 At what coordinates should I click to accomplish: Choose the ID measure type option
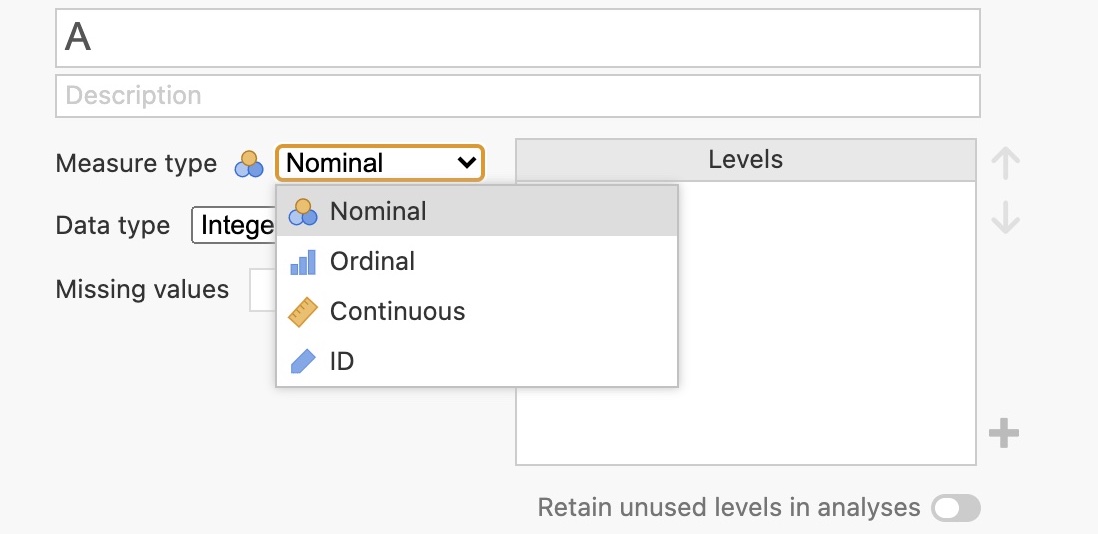click(342, 361)
